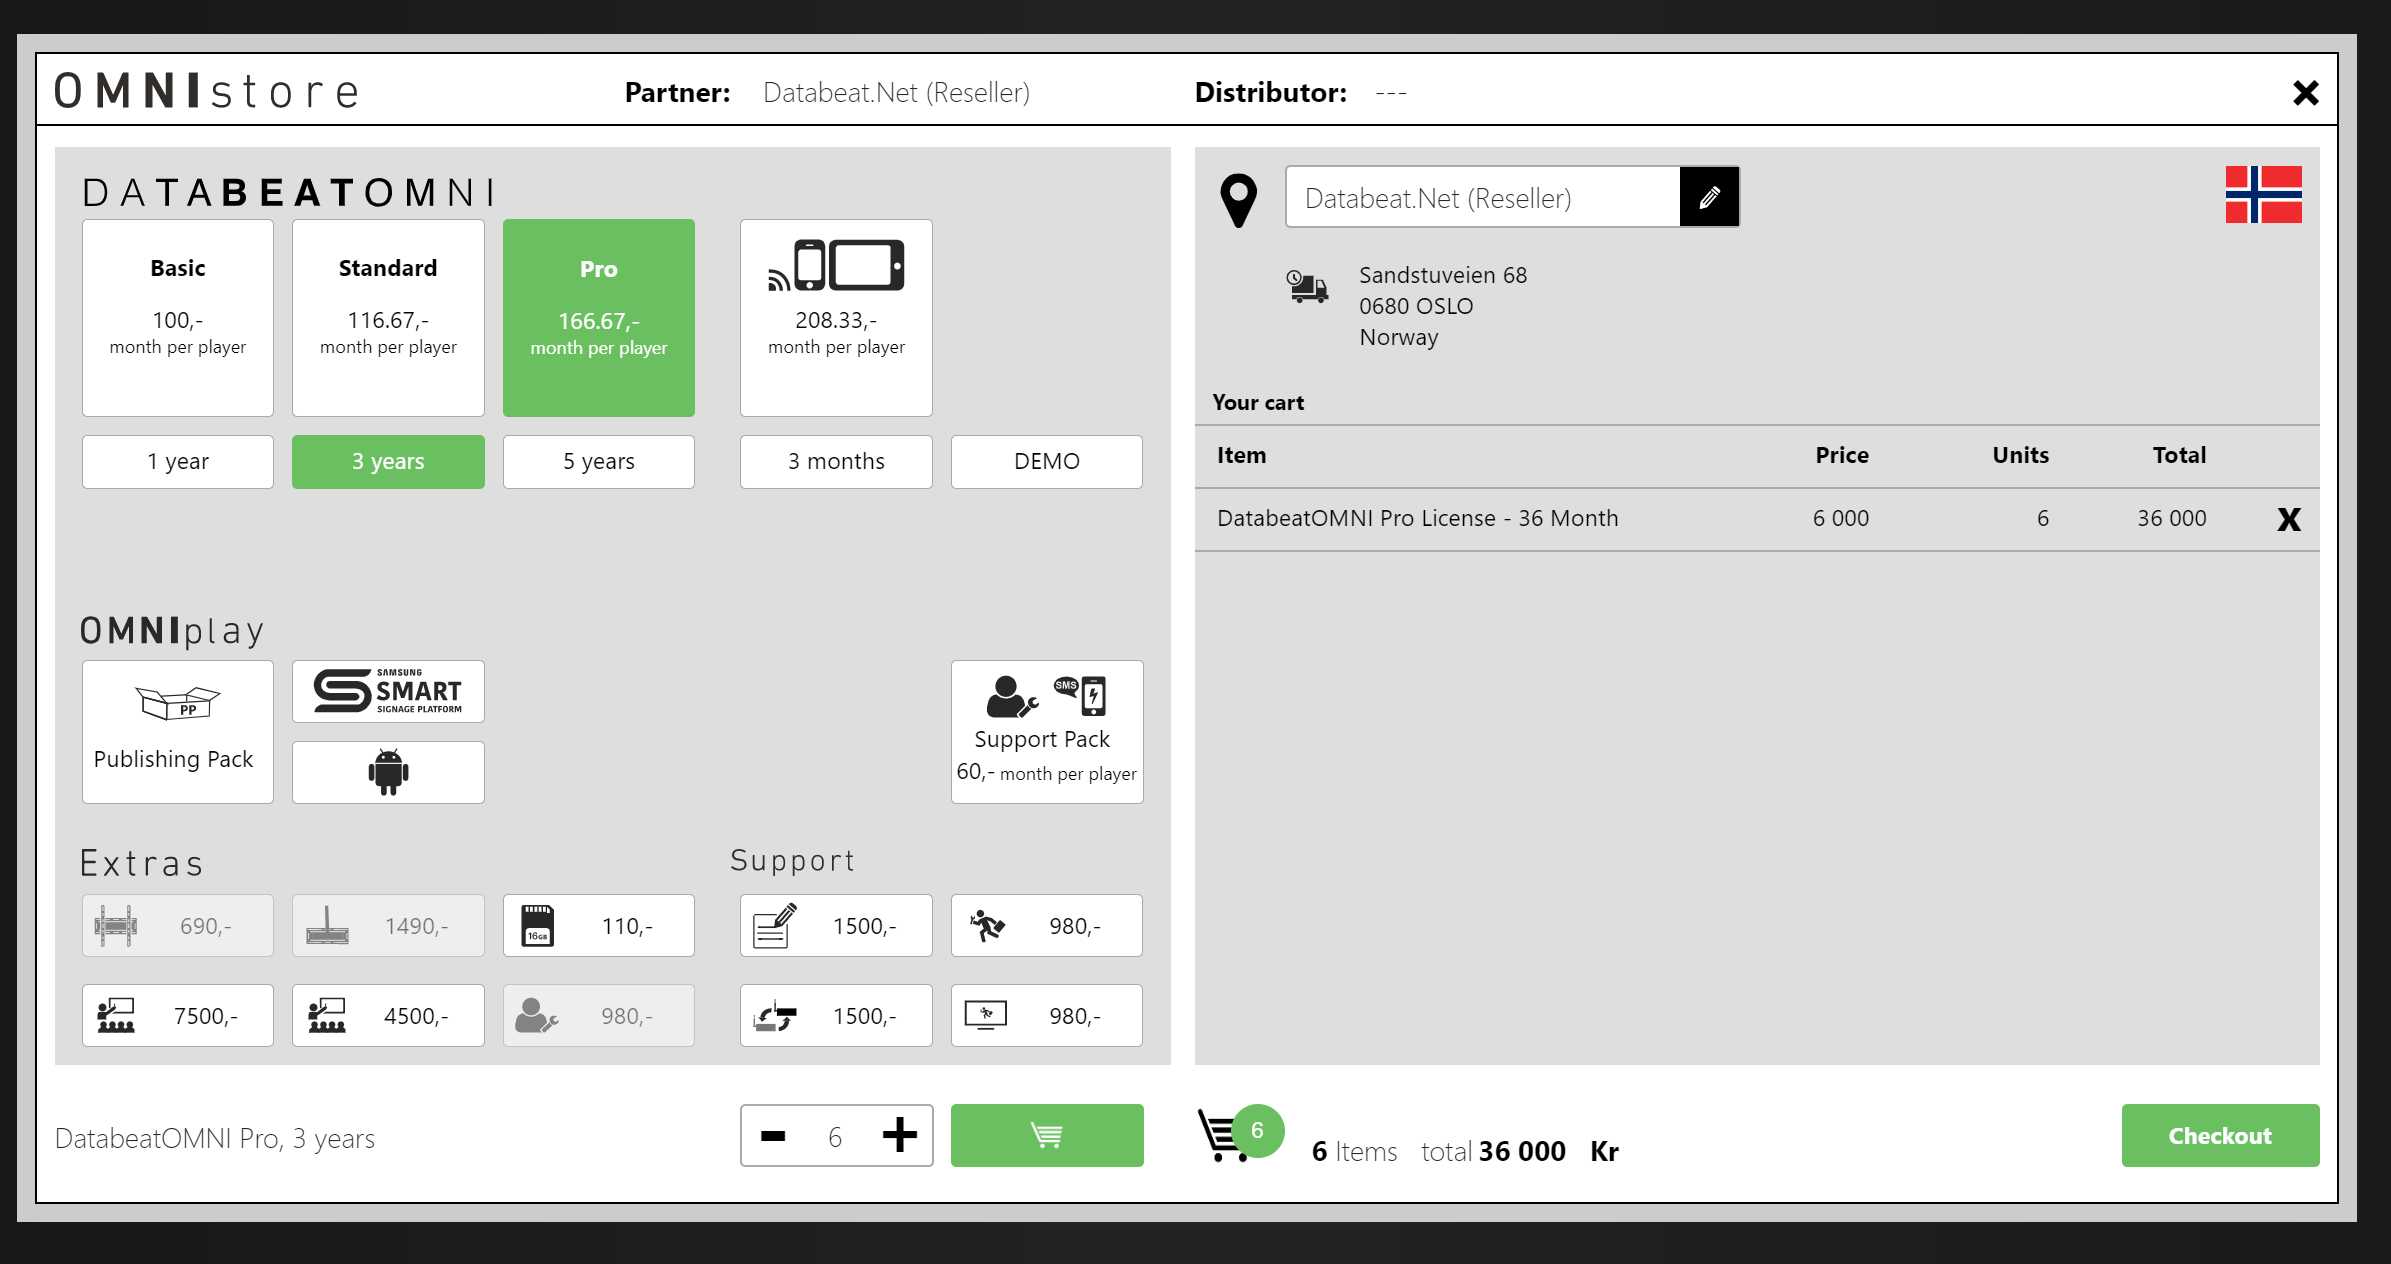Screen dimensions: 2391x1264
Task: Add the Support Pack at 60 per month
Action: coord(1047,732)
